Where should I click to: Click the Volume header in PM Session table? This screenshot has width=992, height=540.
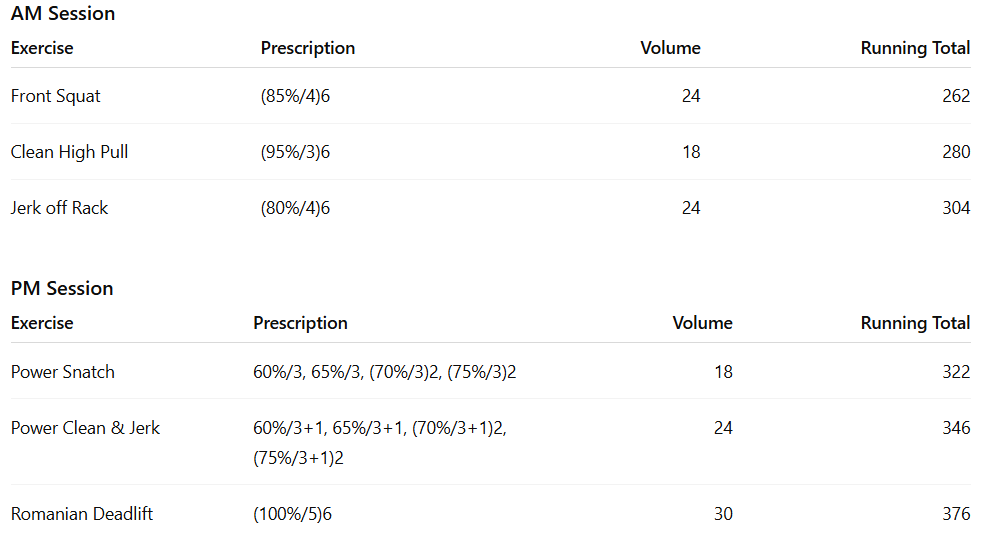[x=702, y=323]
